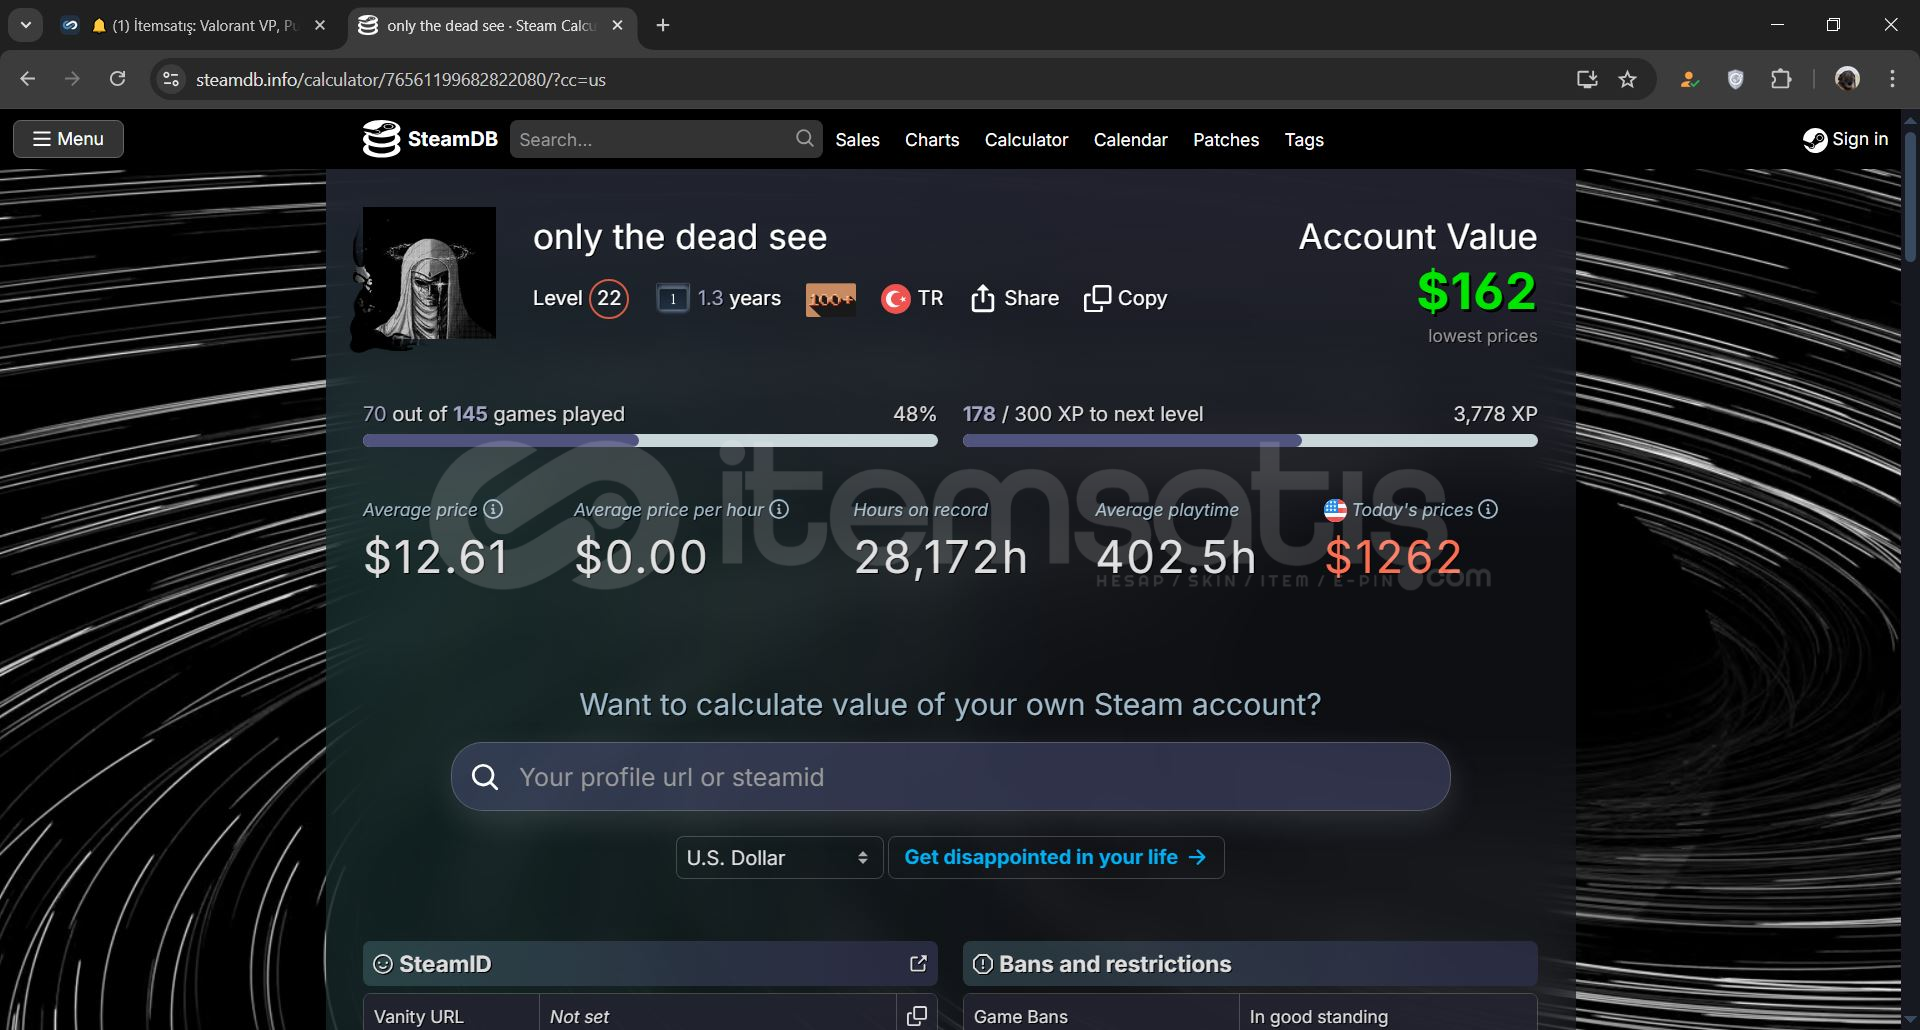Image resolution: width=1920 pixels, height=1030 pixels.
Task: Click the address bar URL
Action: [x=401, y=80]
